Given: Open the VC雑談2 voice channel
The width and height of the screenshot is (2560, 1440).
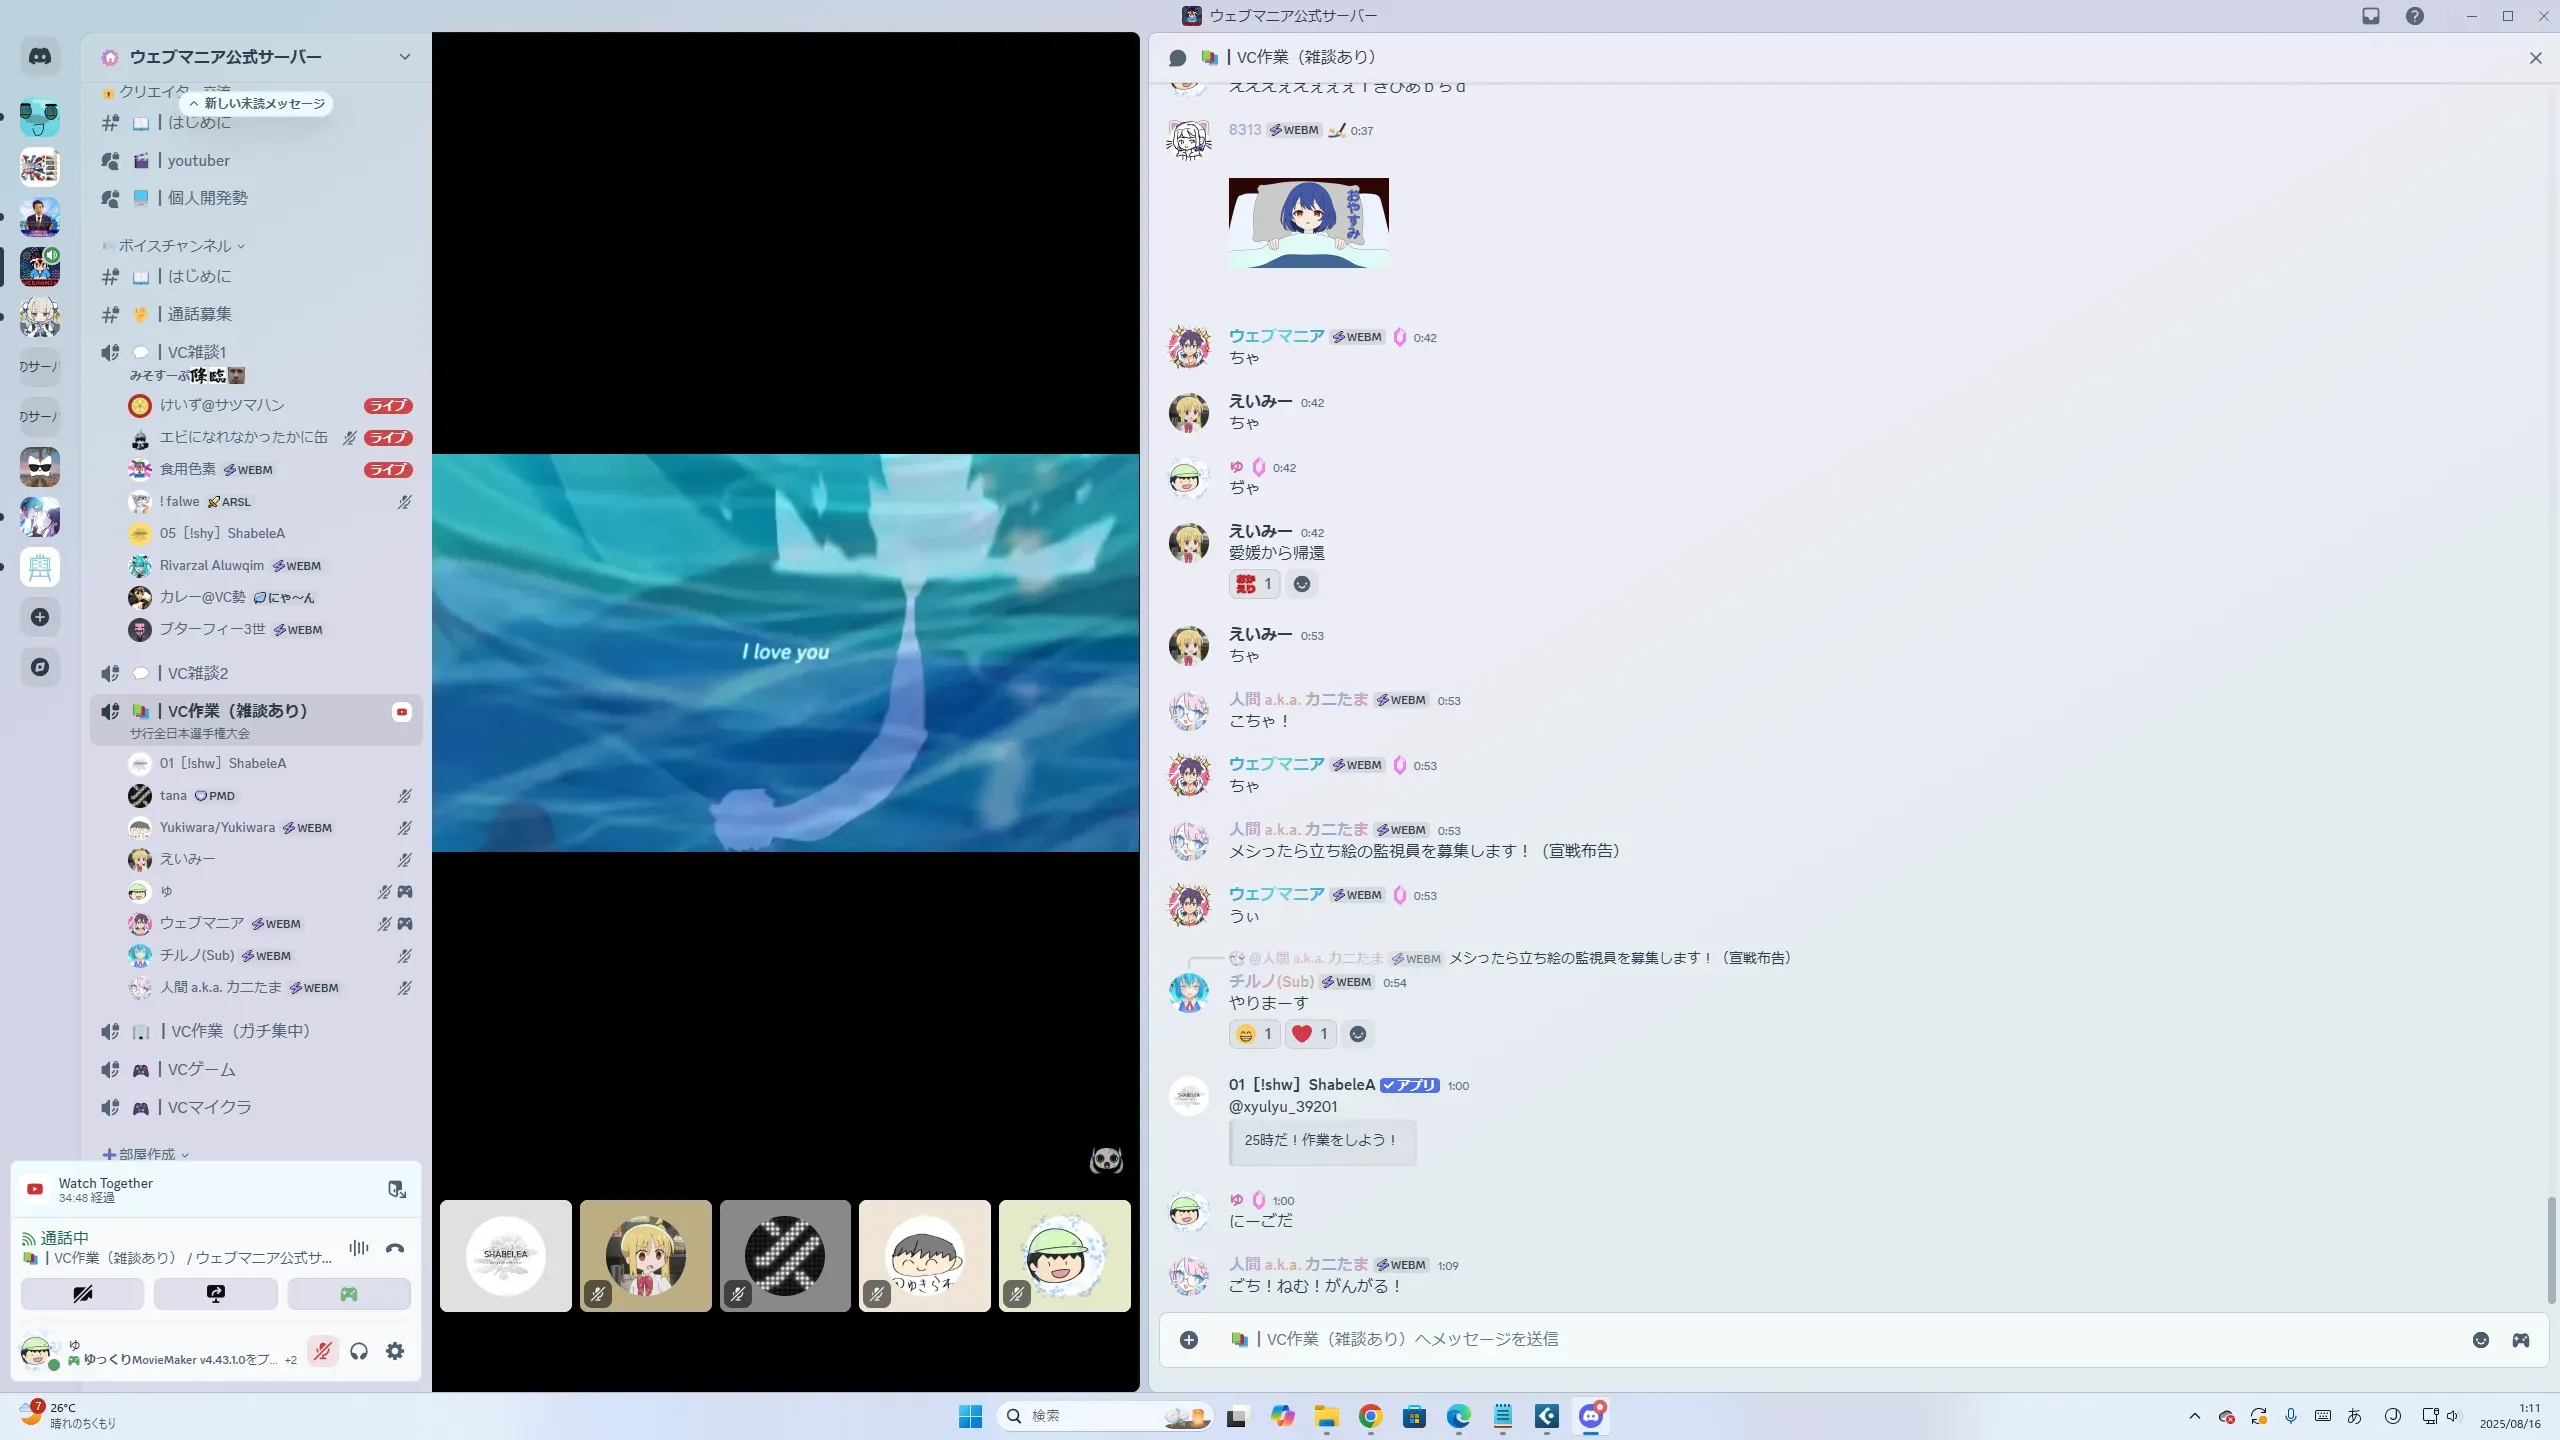Looking at the screenshot, I should pyautogui.click(x=198, y=673).
